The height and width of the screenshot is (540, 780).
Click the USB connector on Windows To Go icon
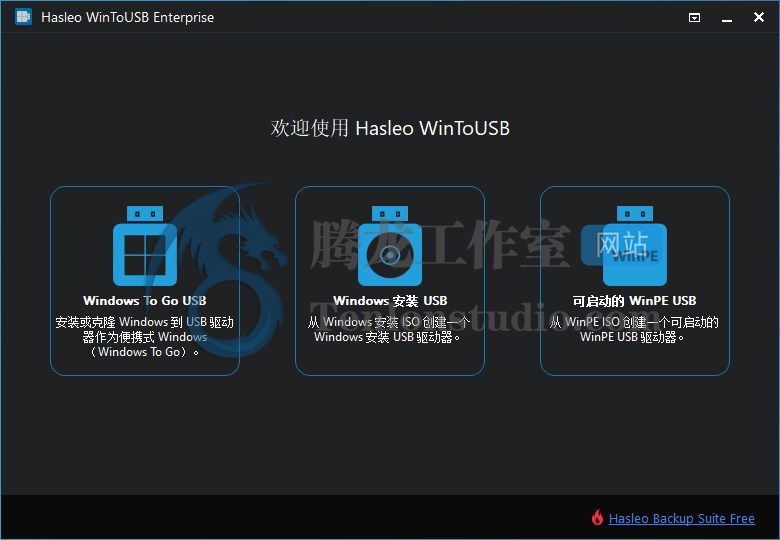coord(145,214)
